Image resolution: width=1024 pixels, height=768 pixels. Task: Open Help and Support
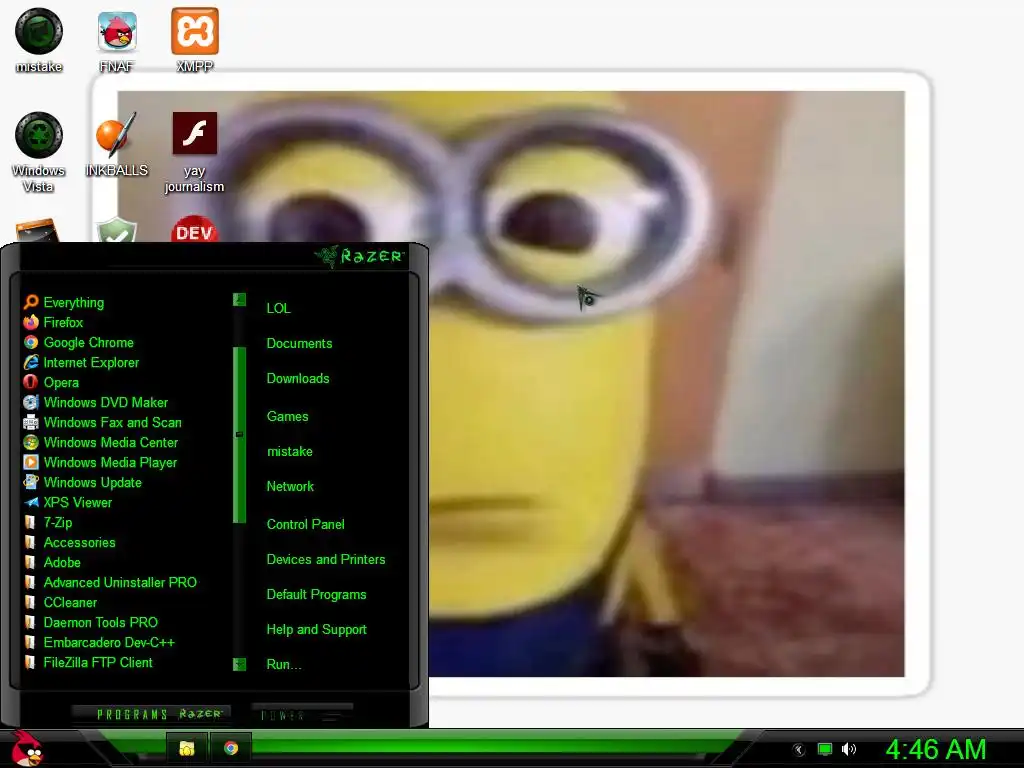316,630
